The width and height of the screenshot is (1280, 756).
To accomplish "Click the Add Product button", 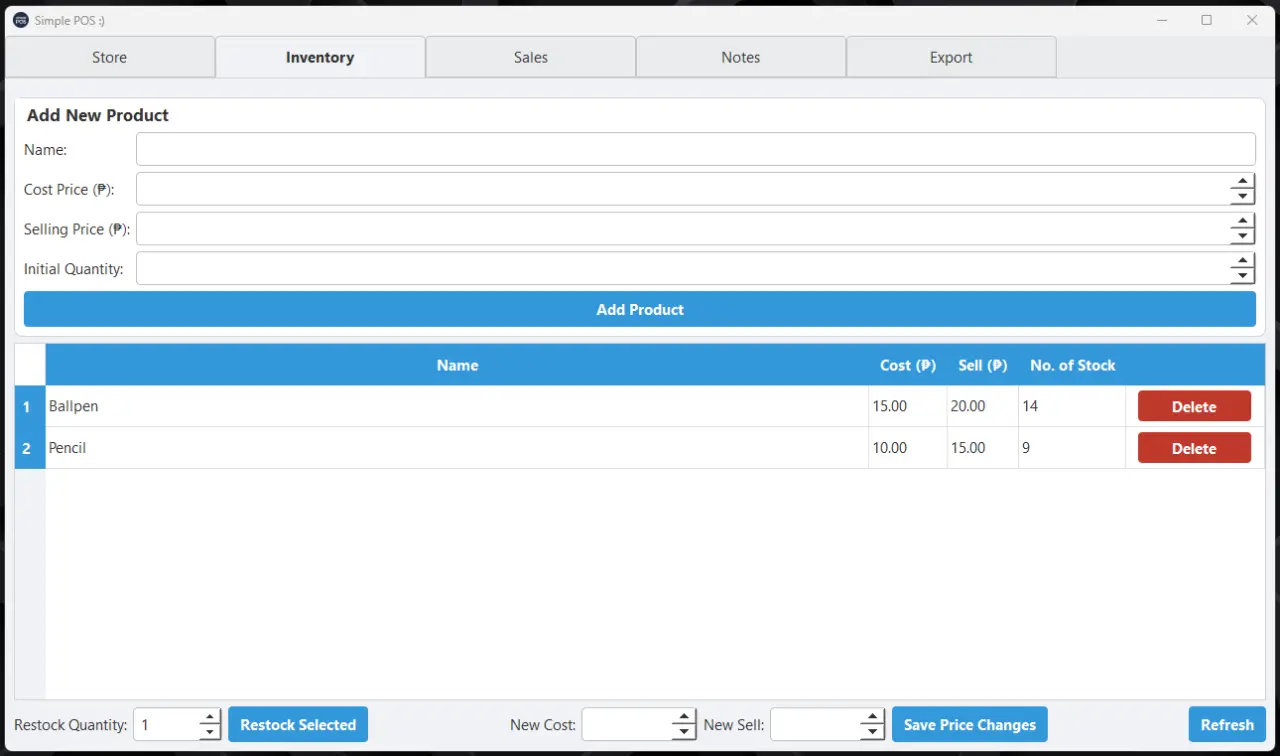I will (640, 309).
